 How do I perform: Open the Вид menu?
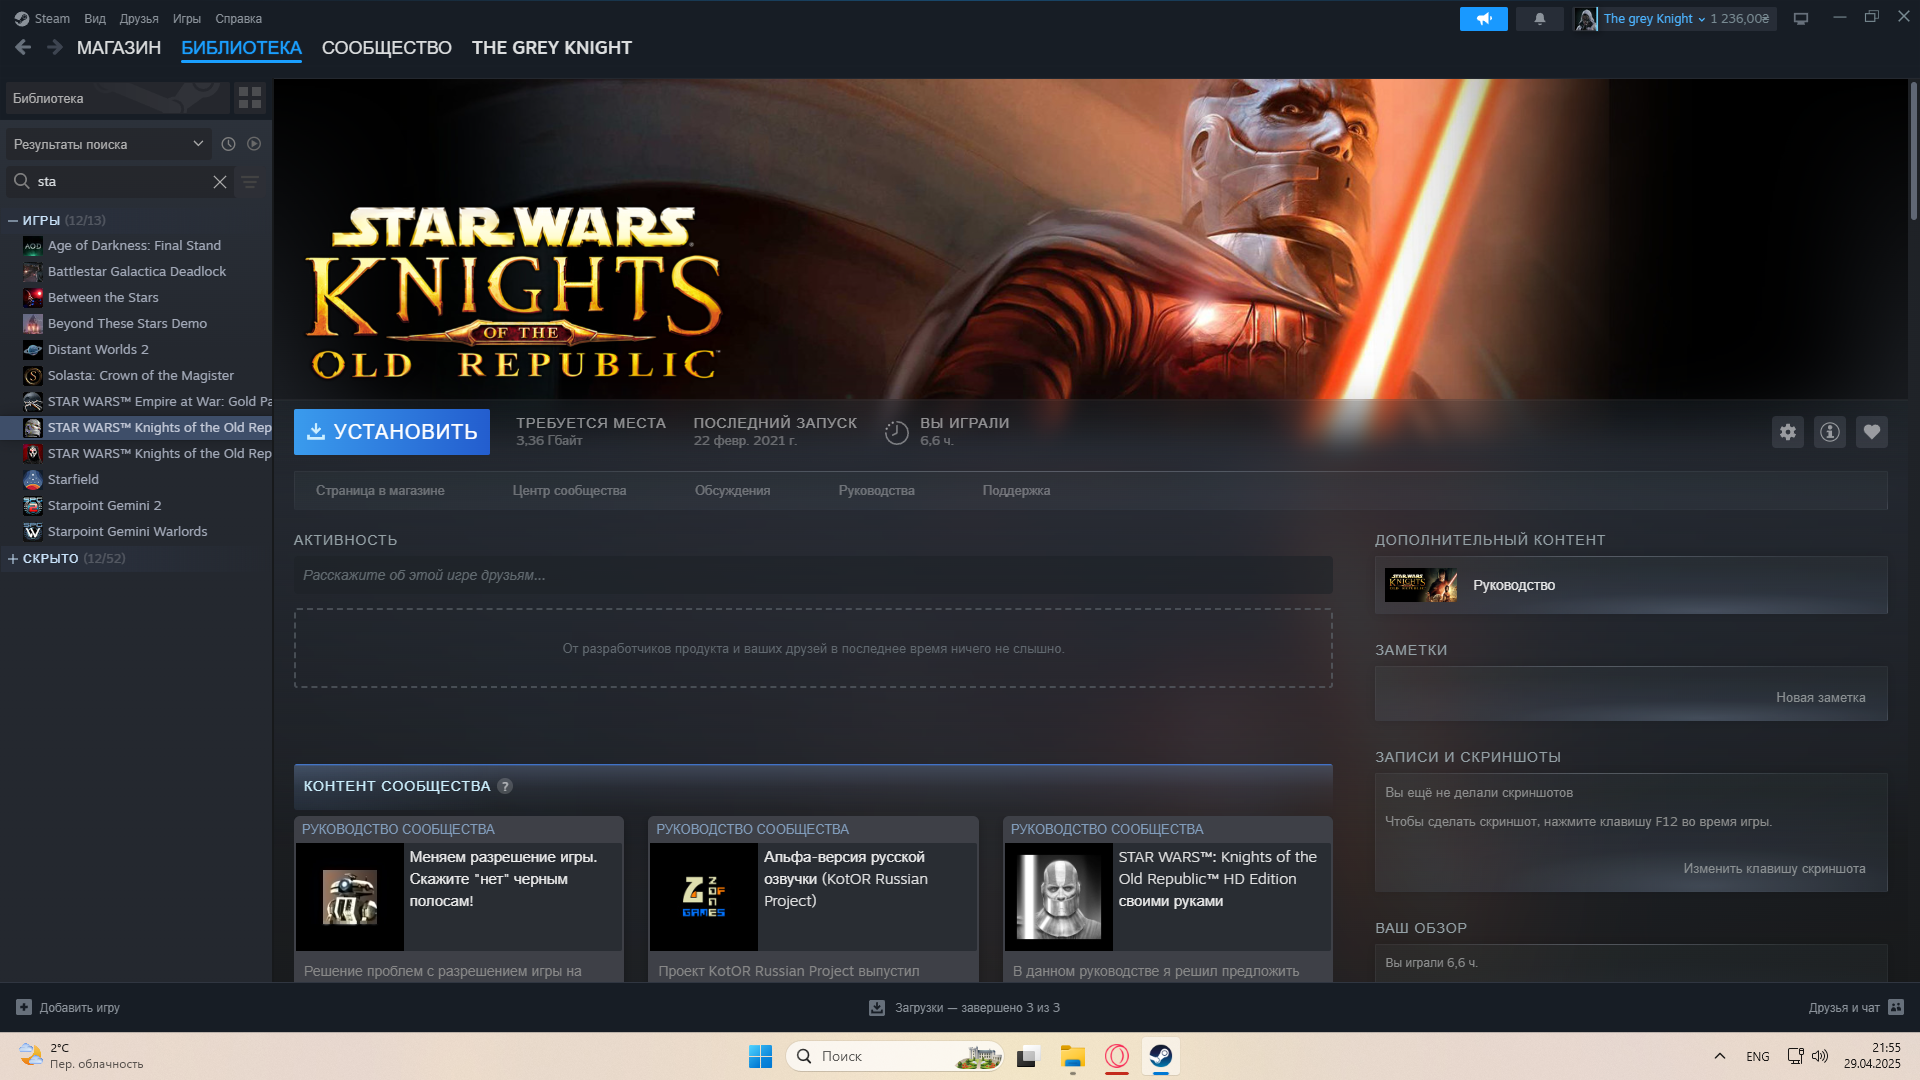[95, 18]
